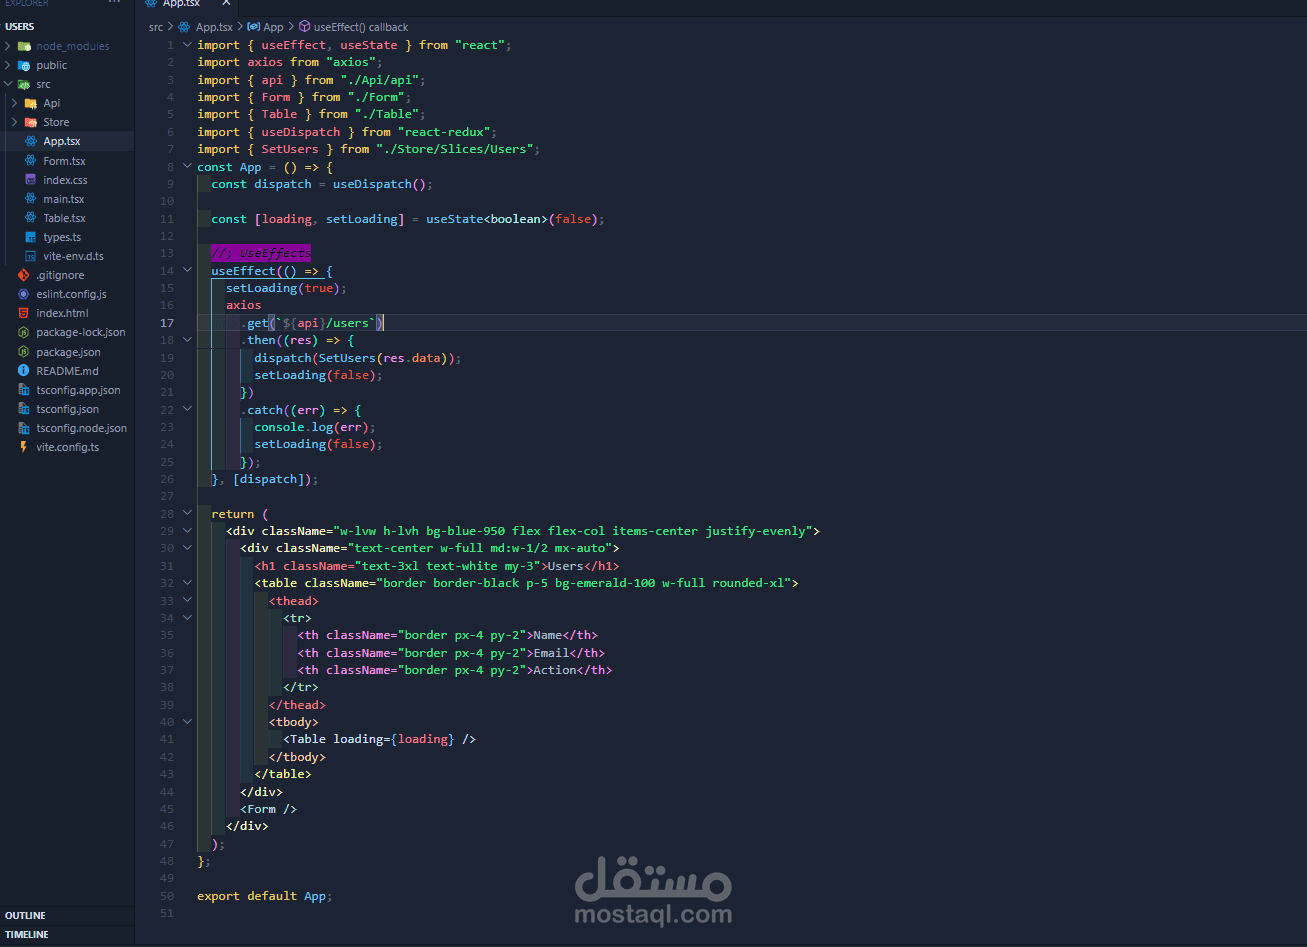This screenshot has width=1307, height=947.
Task: Expand the Store folder chevron
Action: coord(15,122)
